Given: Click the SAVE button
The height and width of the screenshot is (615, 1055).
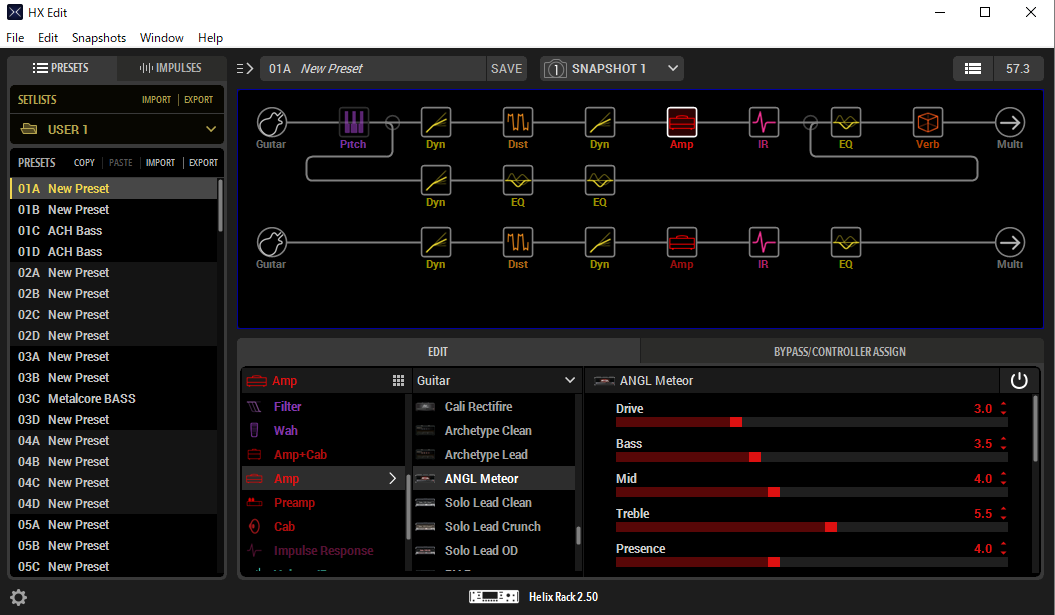Looking at the screenshot, I should click(x=507, y=69).
